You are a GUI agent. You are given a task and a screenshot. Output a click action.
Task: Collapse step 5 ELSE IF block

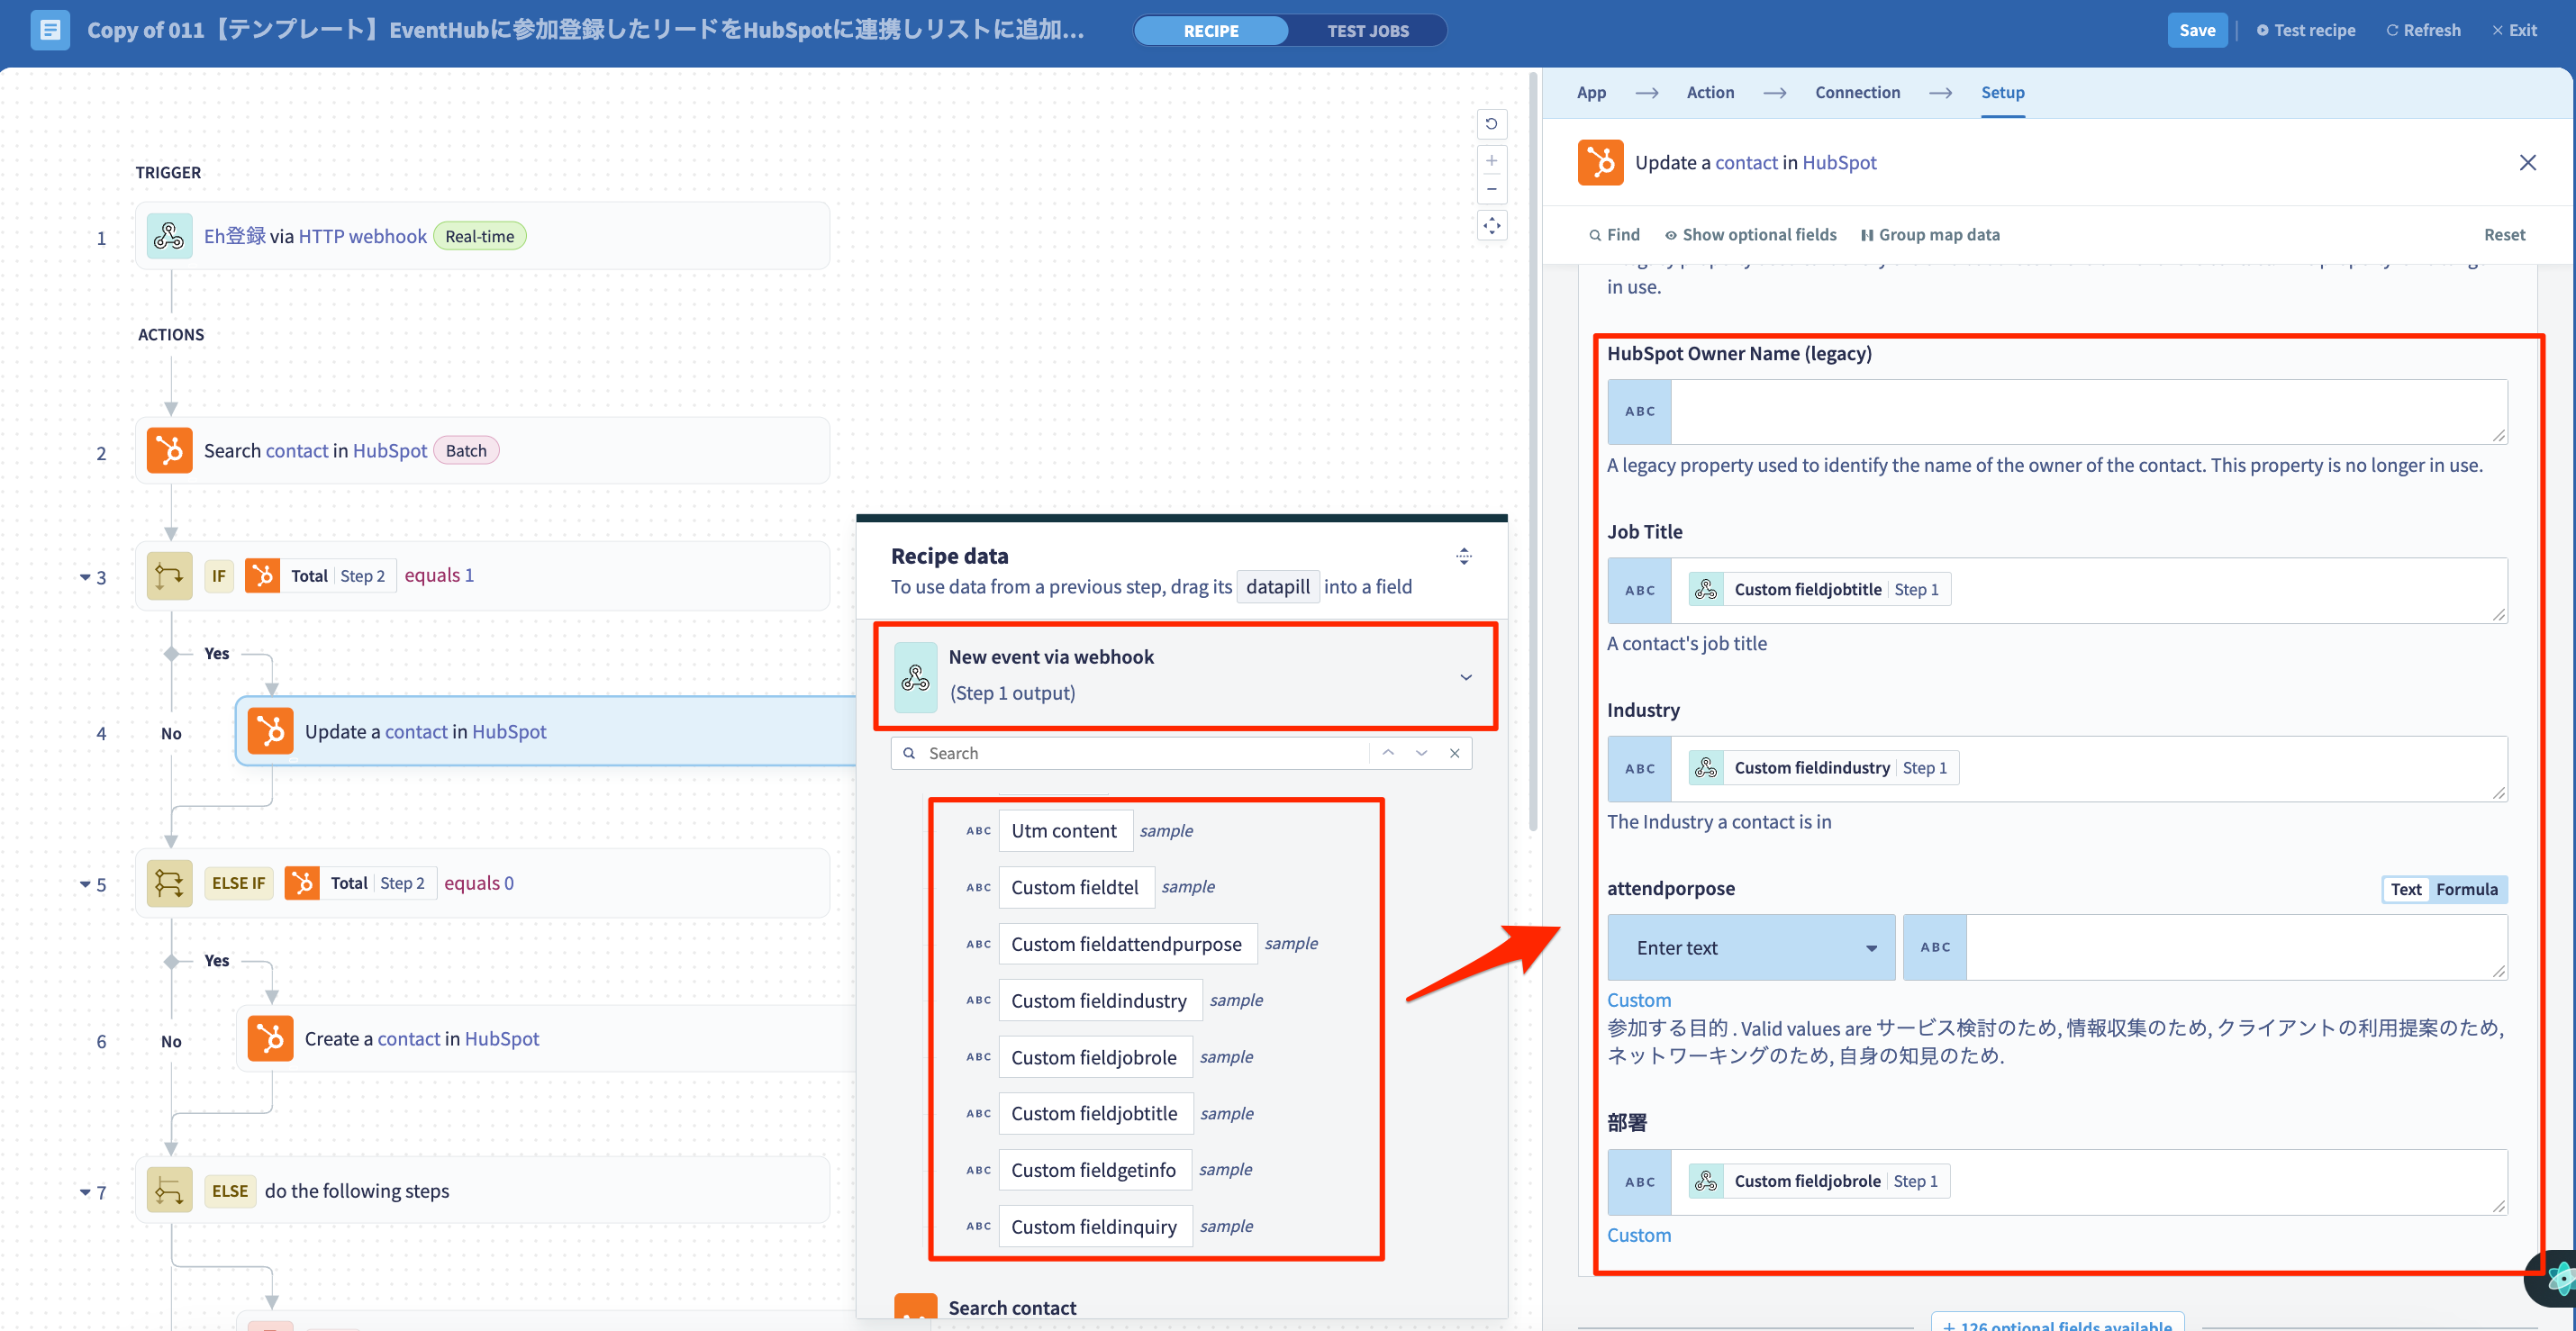(x=85, y=884)
